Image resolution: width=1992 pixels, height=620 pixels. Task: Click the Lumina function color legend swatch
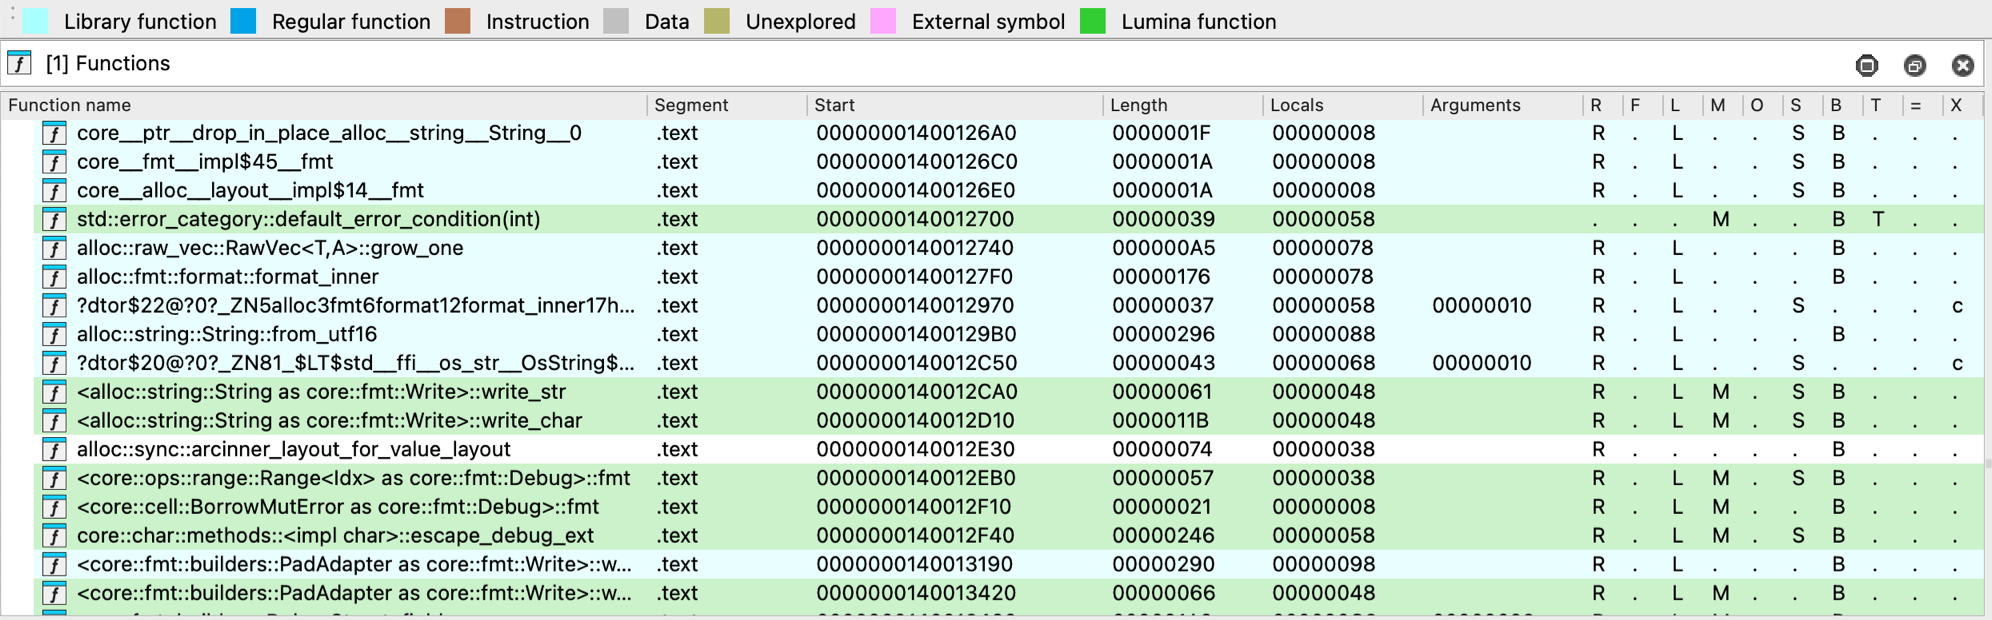point(1093,21)
